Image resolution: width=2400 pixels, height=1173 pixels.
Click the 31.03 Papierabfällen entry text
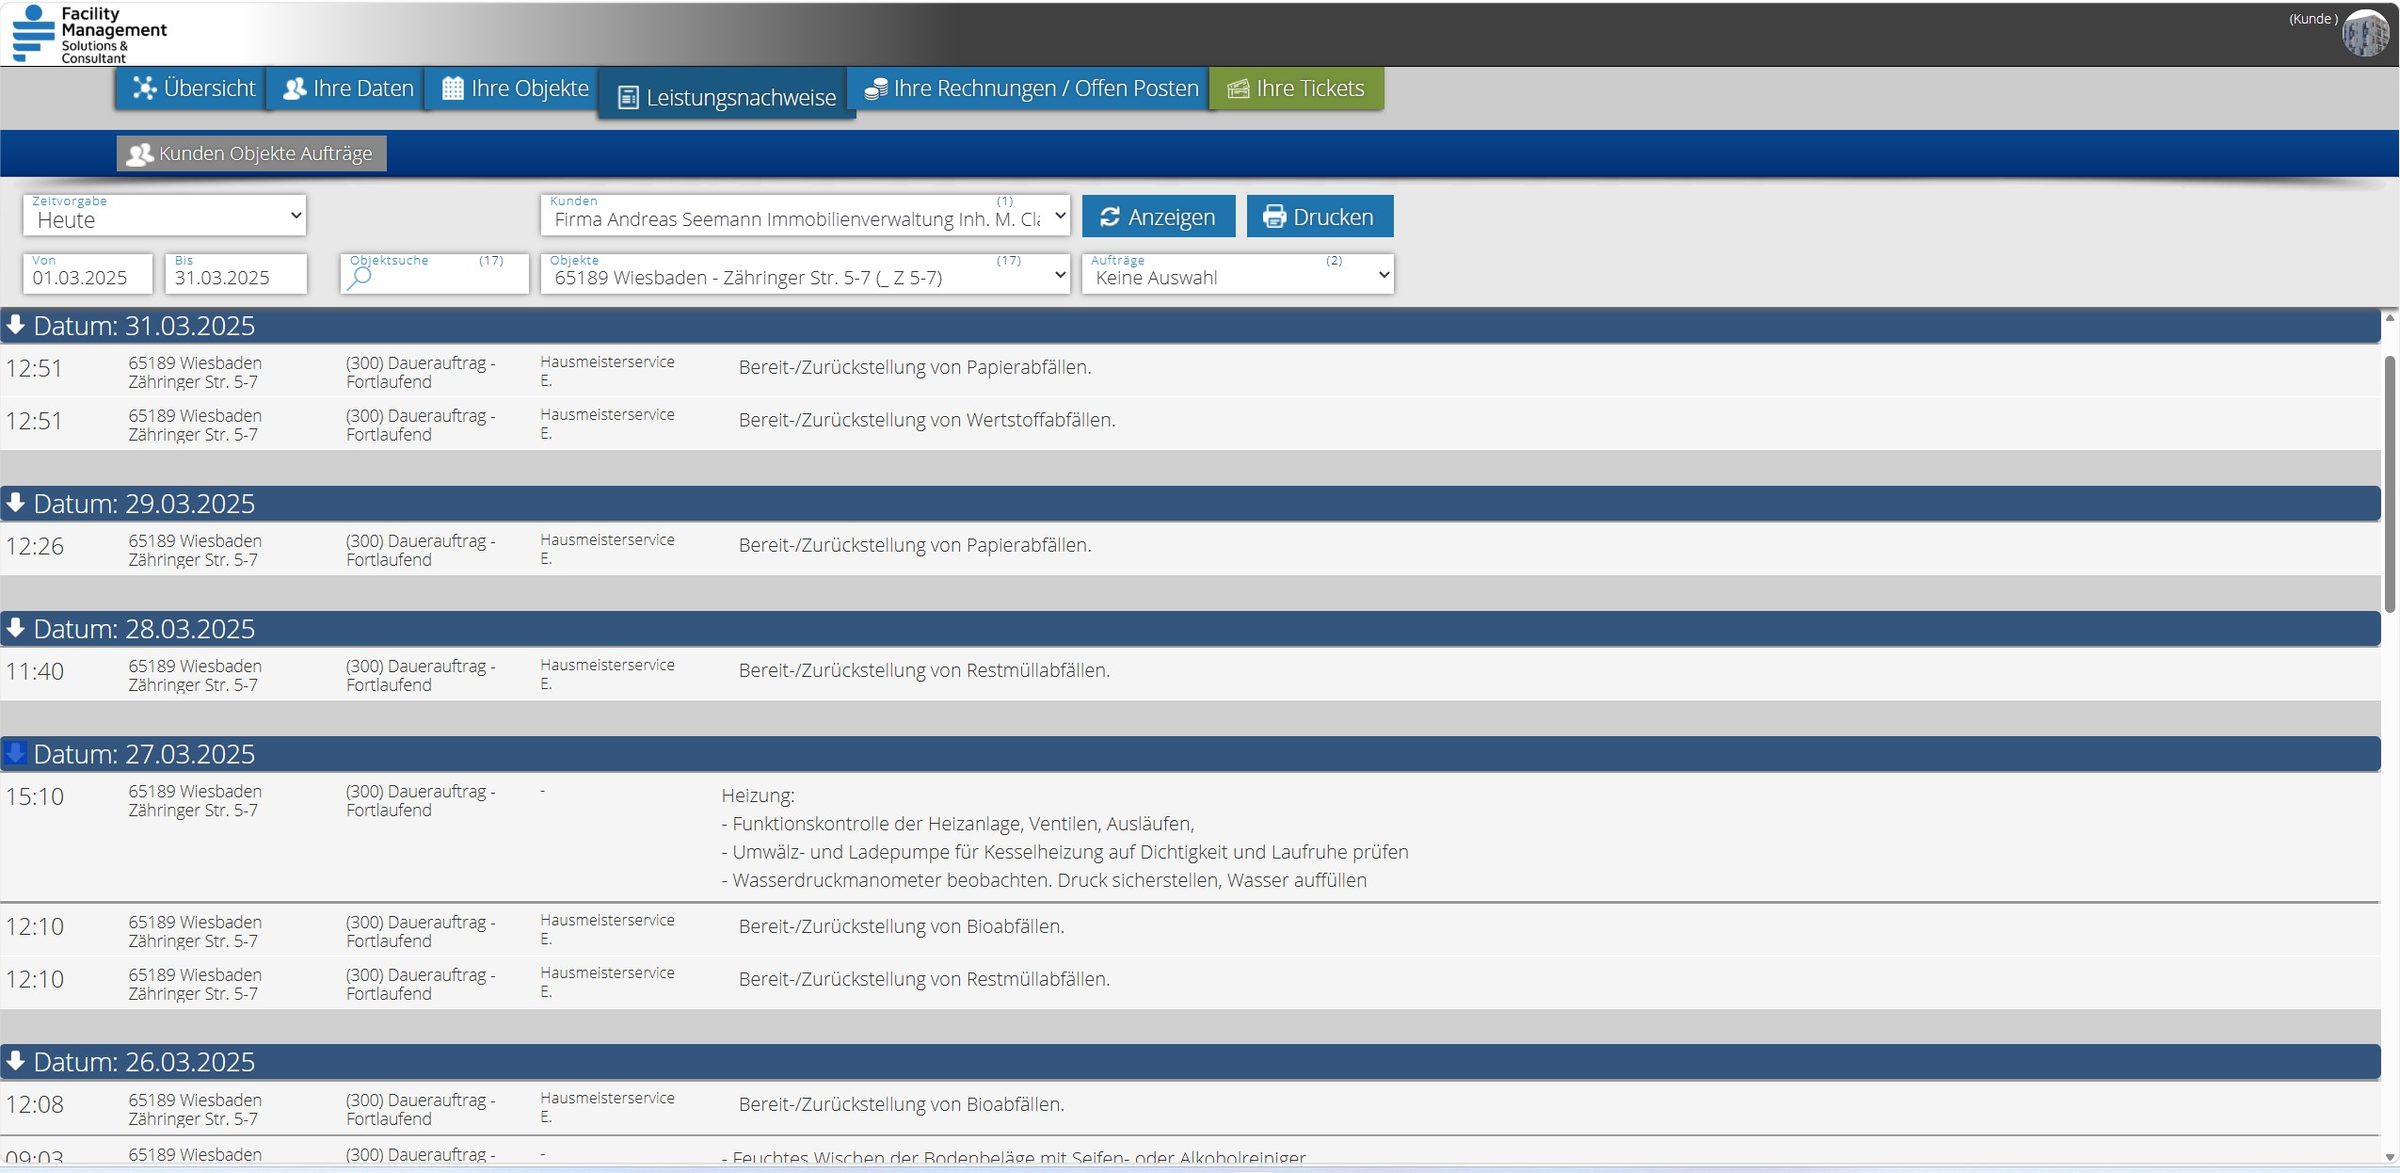click(915, 367)
